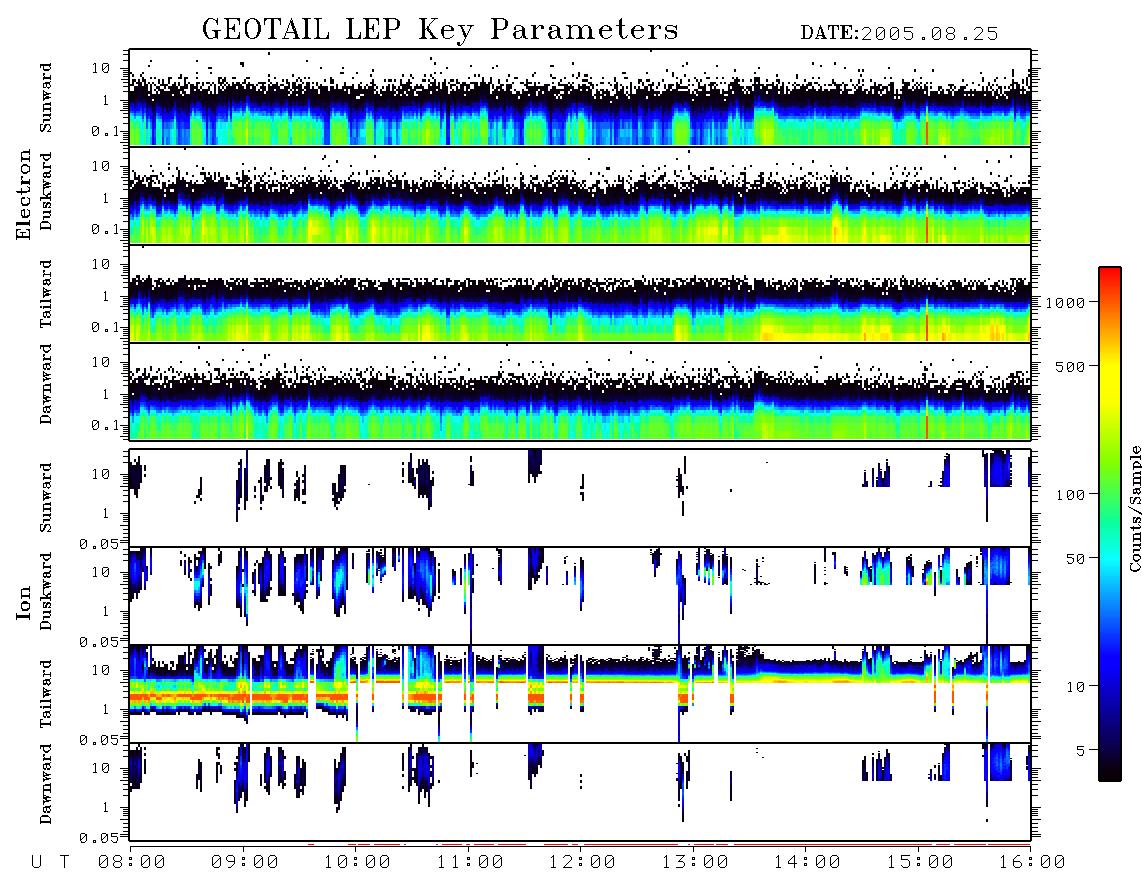Click the Electron Sunward spectrogram panel
The width and height of the screenshot is (1142, 880).
[580, 98]
